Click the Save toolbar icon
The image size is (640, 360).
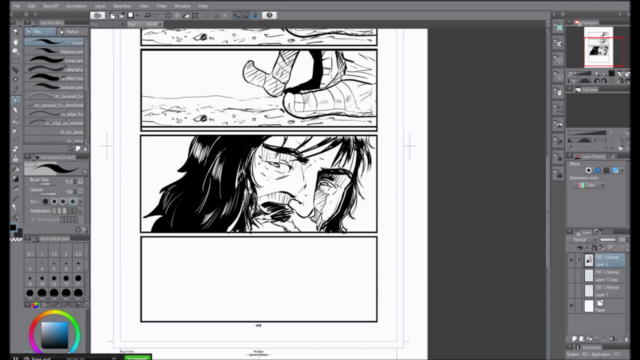(131, 16)
